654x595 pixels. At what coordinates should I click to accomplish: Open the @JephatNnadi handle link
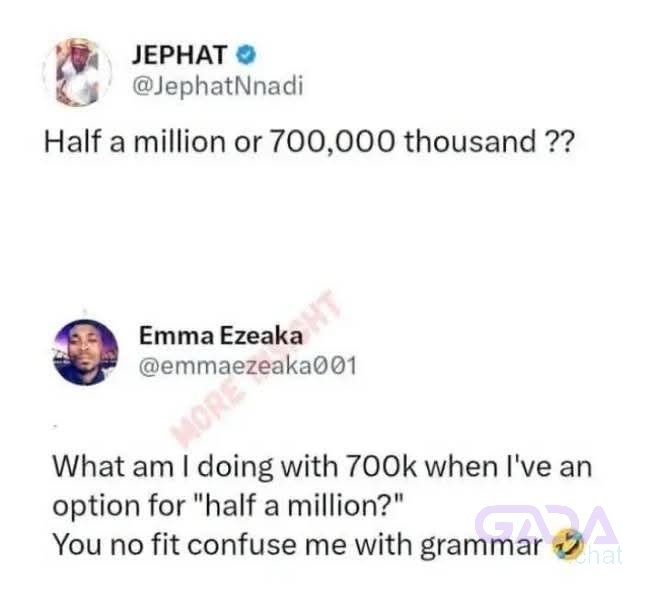[218, 86]
